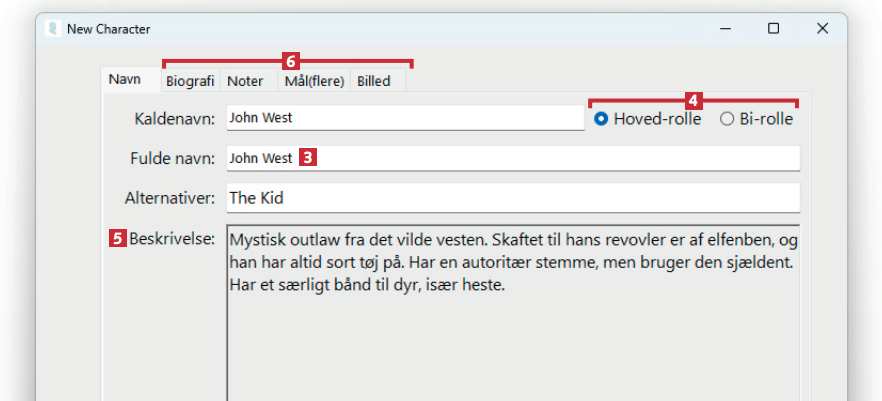Click the Alternativer label
Image resolution: width=882 pixels, height=401 pixels.
point(170,198)
